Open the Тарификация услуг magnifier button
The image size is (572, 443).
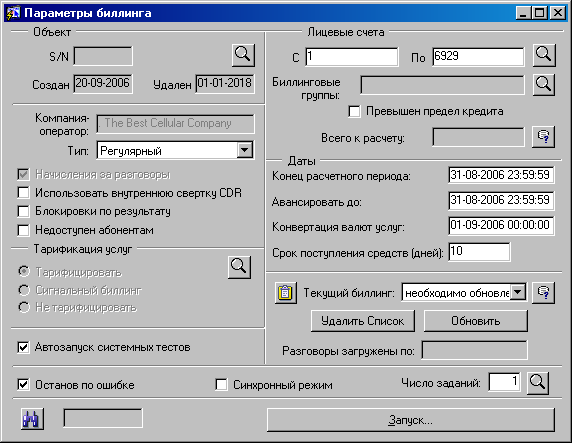coord(239,267)
